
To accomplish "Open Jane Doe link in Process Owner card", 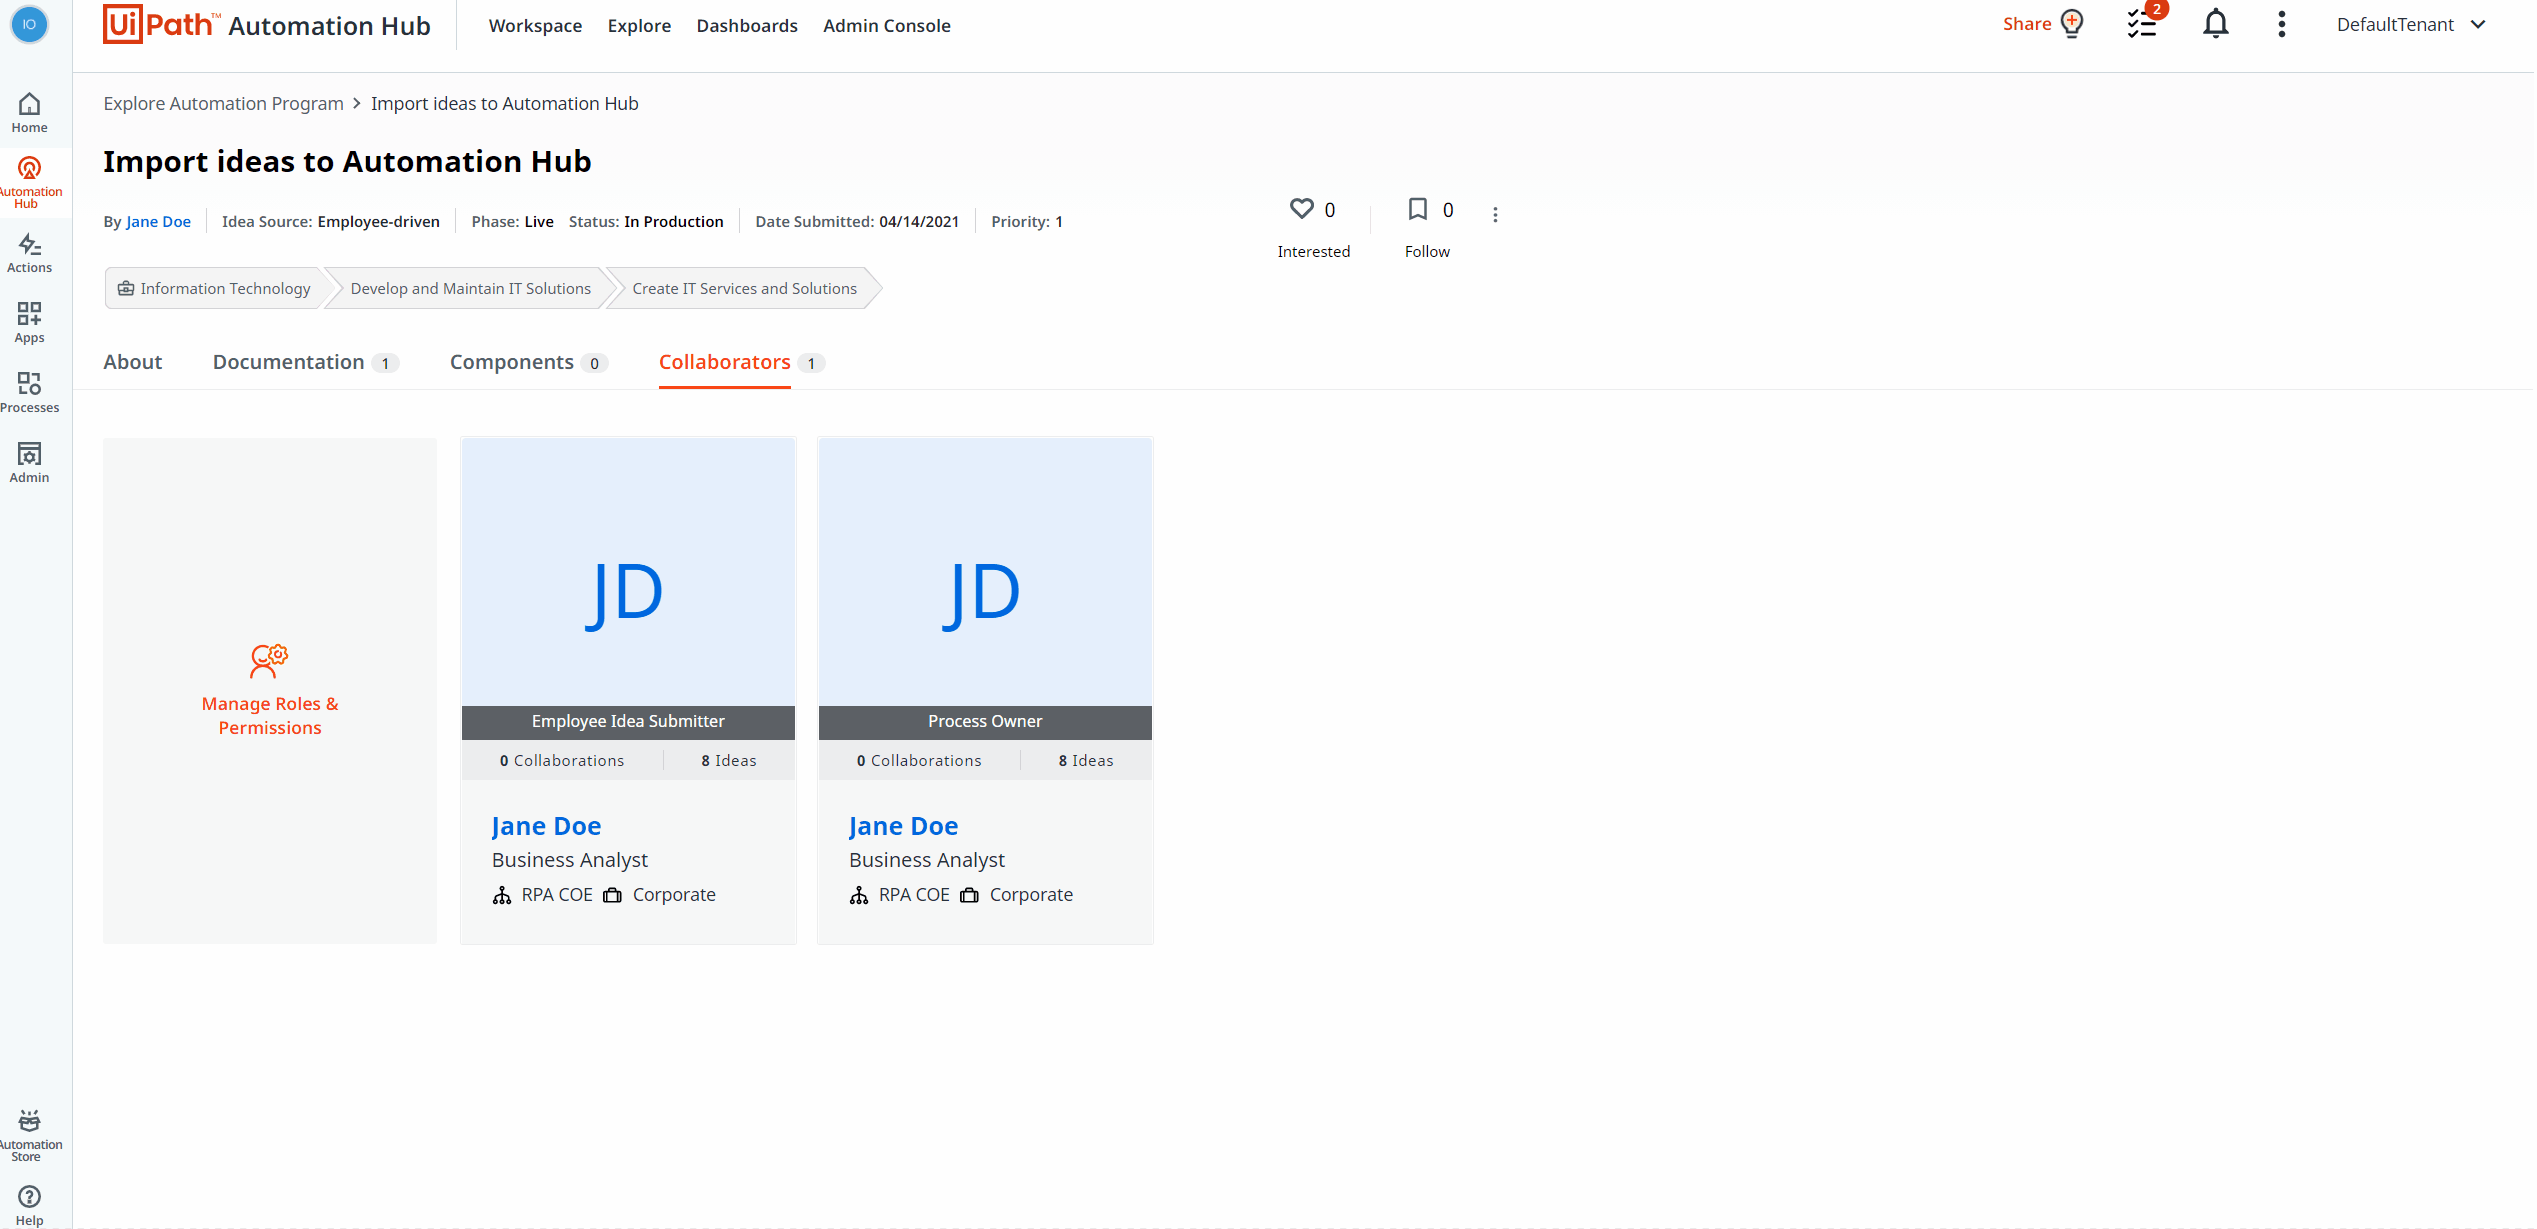I will coord(902,826).
